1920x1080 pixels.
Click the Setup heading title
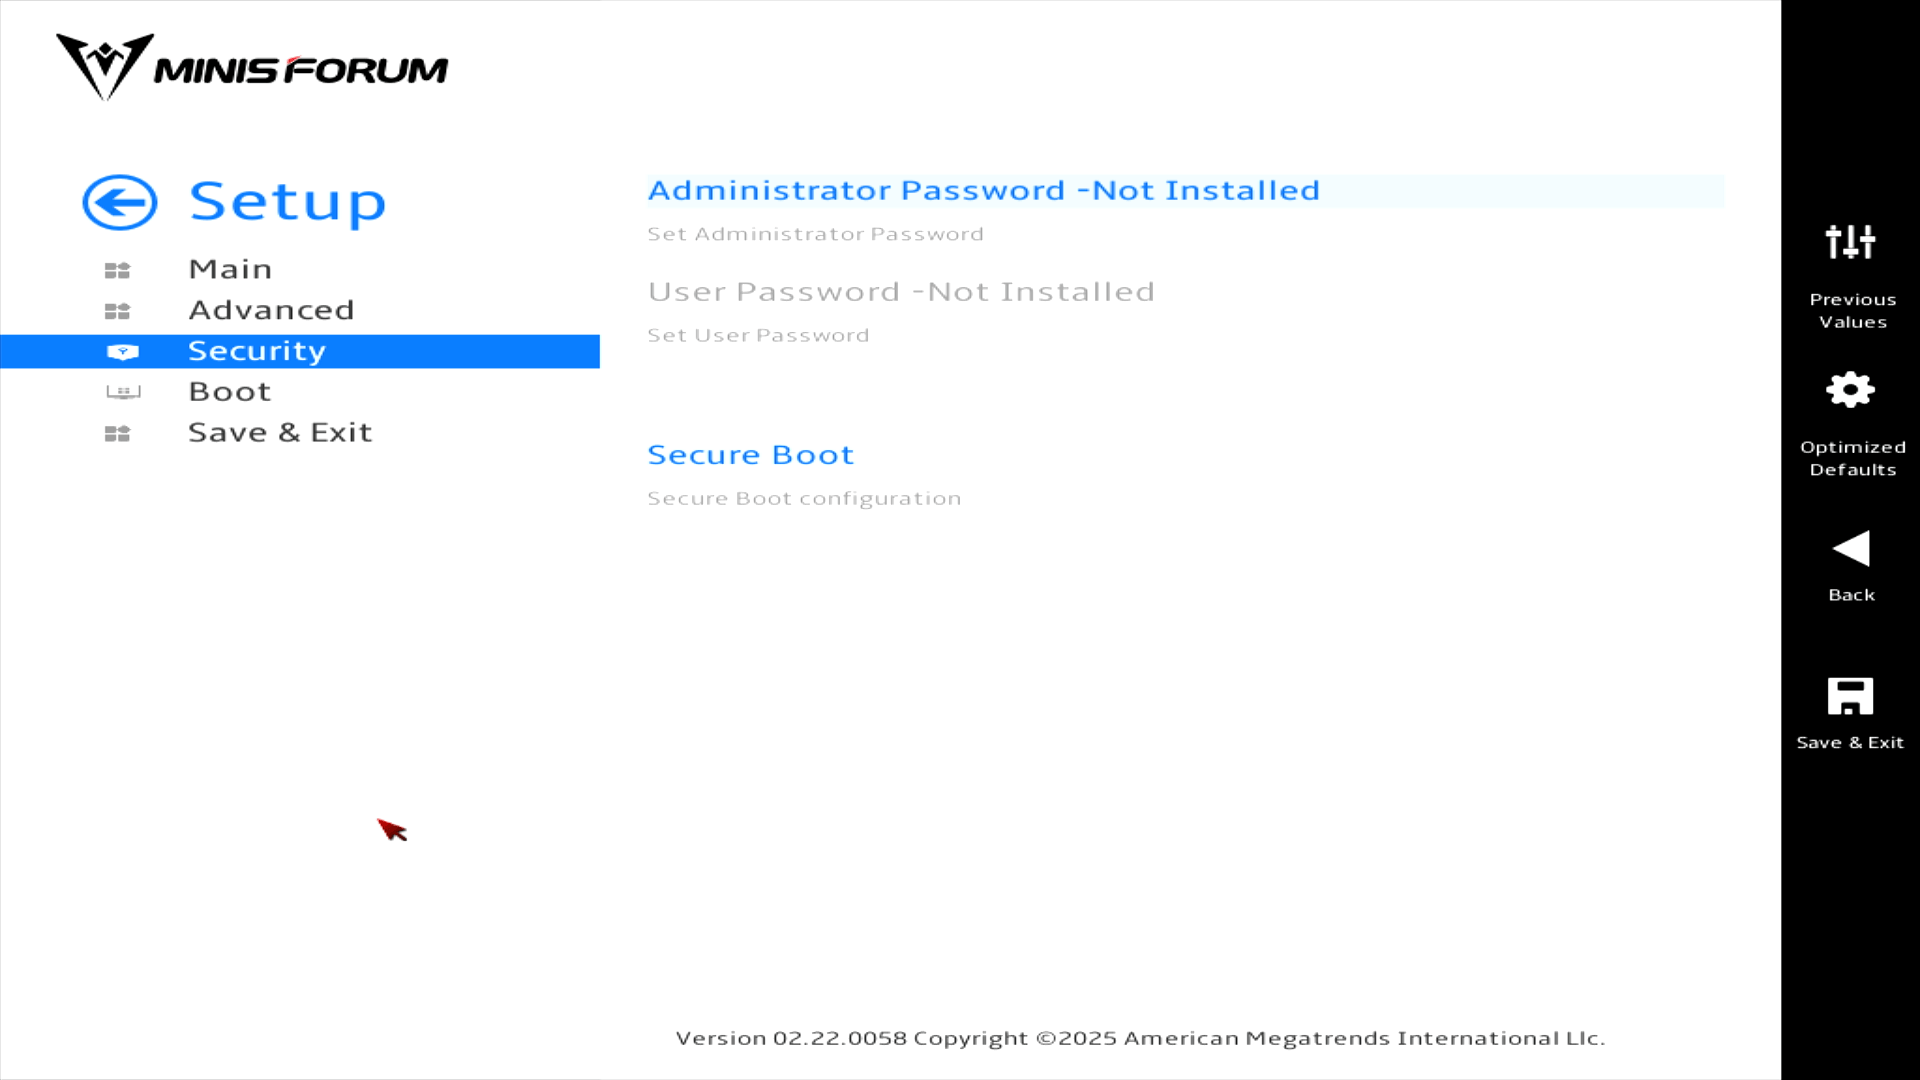[x=287, y=202]
